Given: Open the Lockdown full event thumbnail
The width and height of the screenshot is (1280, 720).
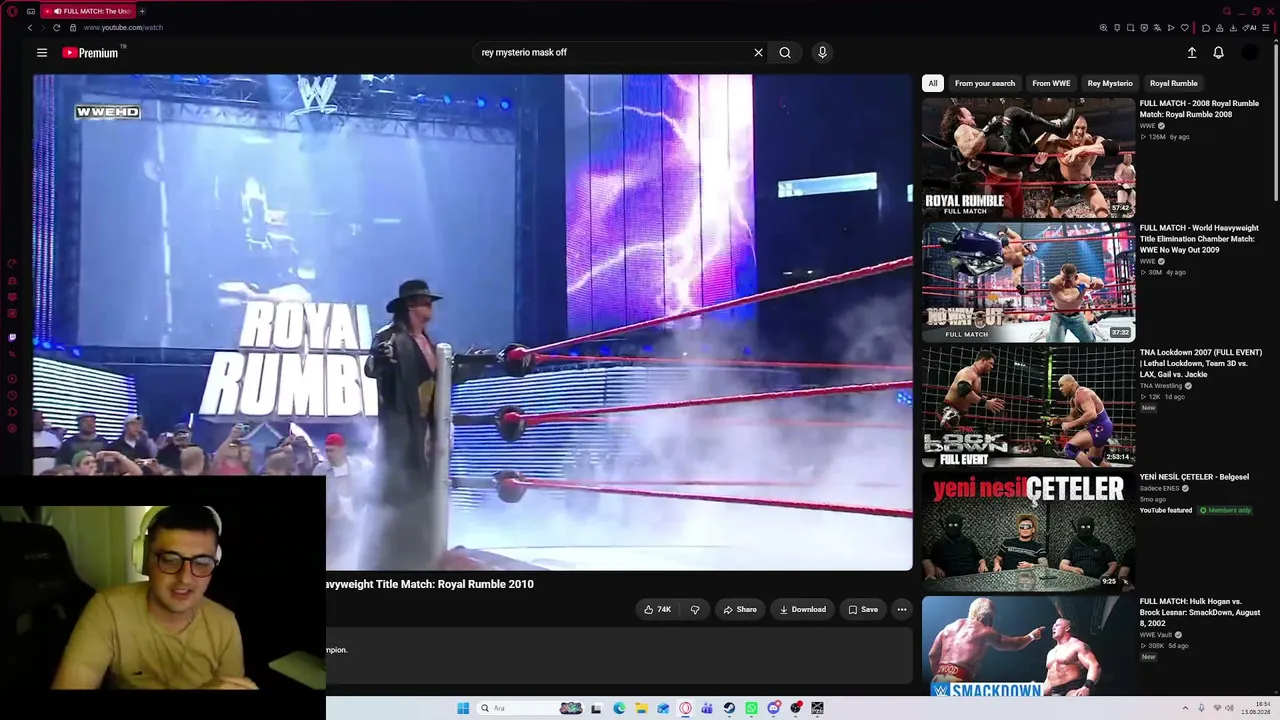Looking at the screenshot, I should [1028, 407].
